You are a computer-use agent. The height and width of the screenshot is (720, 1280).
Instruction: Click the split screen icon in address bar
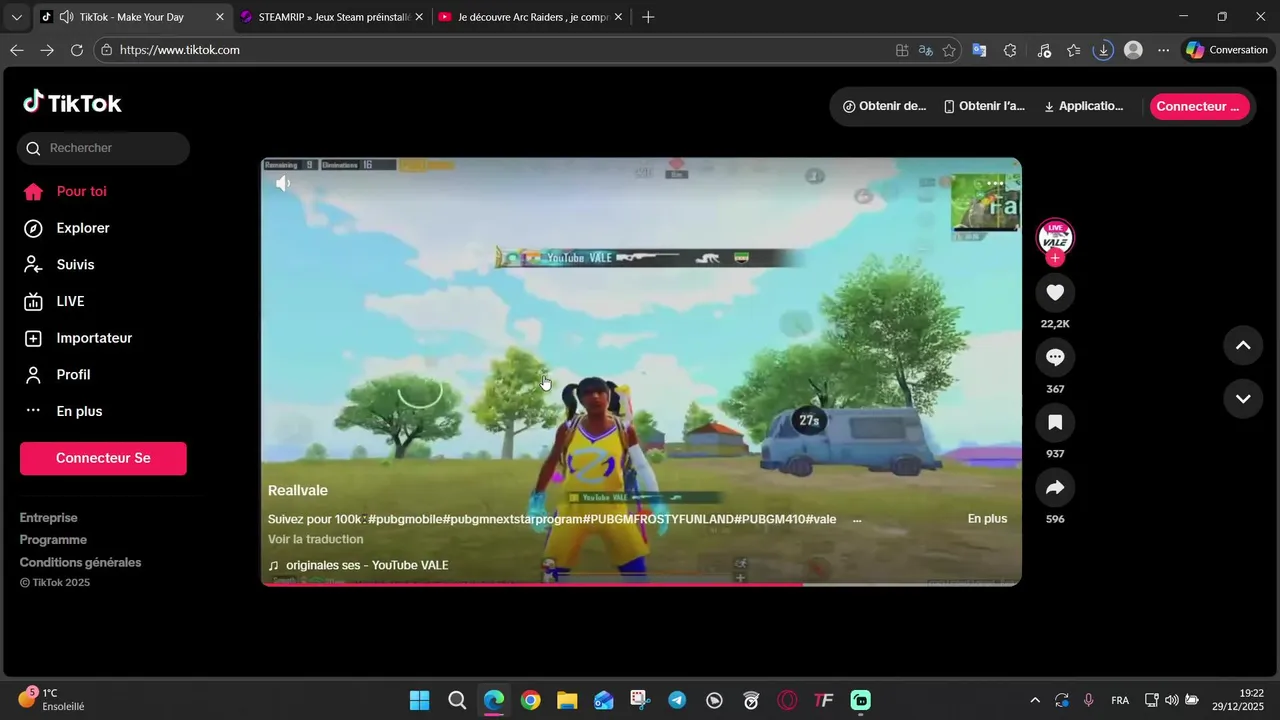[x=902, y=50]
